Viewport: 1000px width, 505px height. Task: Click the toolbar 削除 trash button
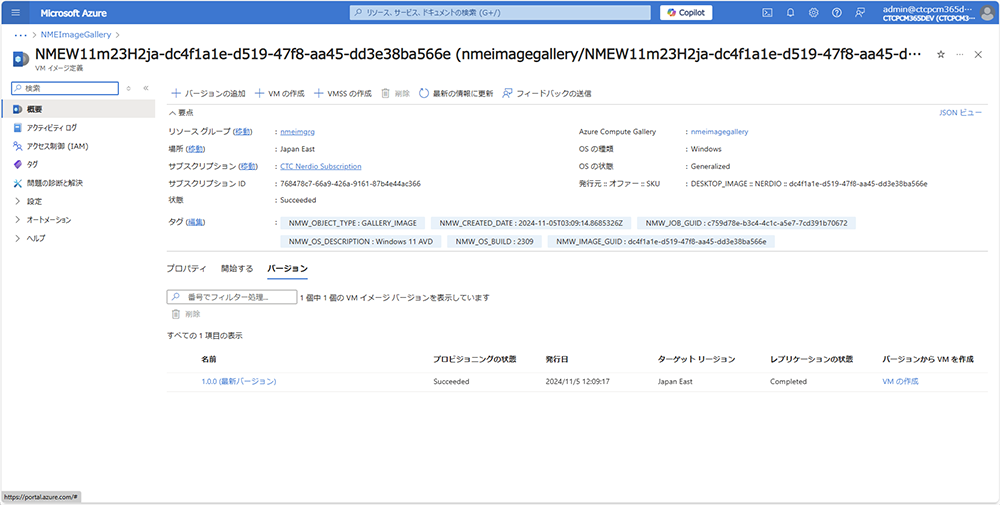395,93
